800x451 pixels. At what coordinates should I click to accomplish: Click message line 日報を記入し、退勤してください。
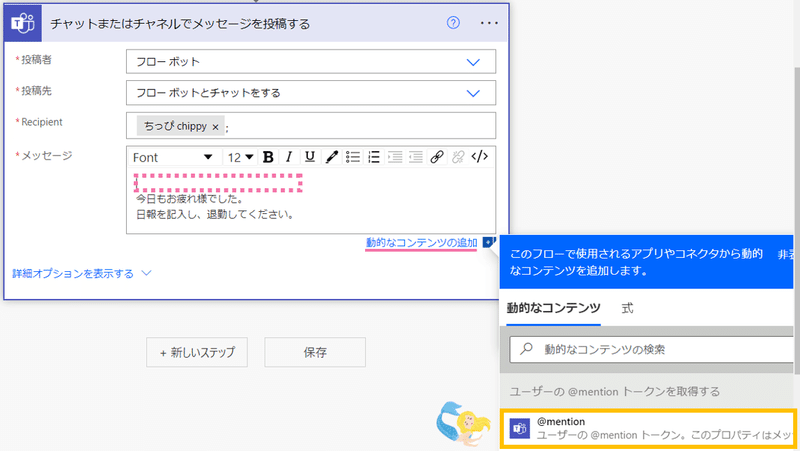coord(215,214)
